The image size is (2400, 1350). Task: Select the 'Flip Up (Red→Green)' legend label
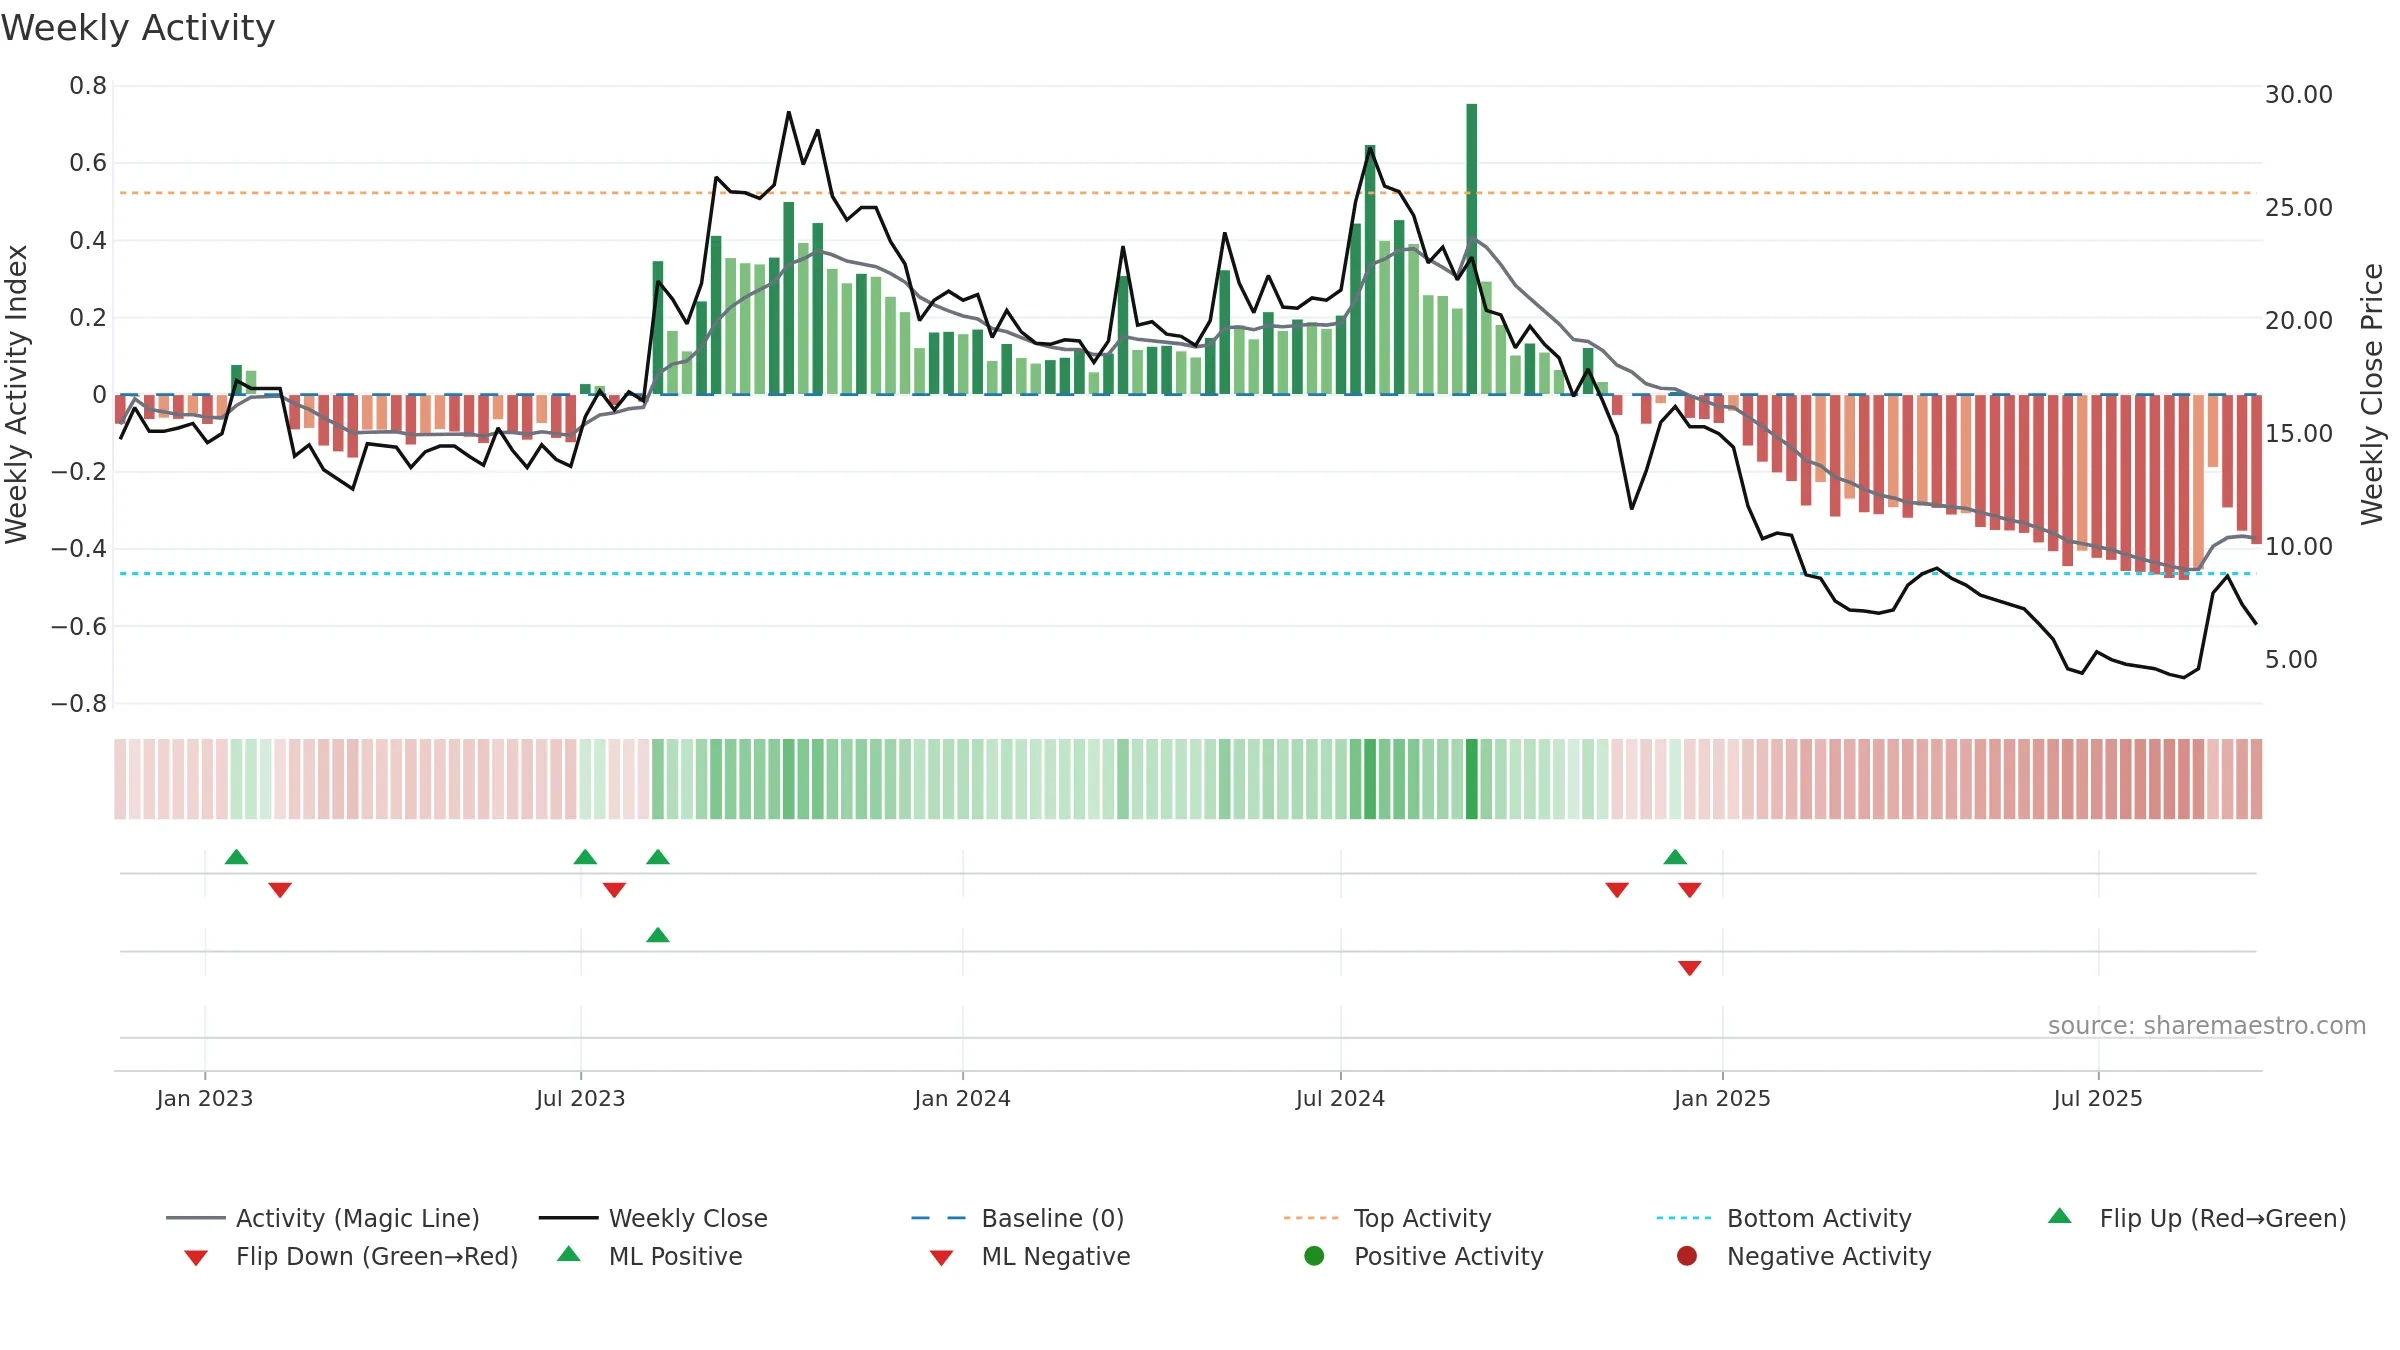[2223, 1218]
